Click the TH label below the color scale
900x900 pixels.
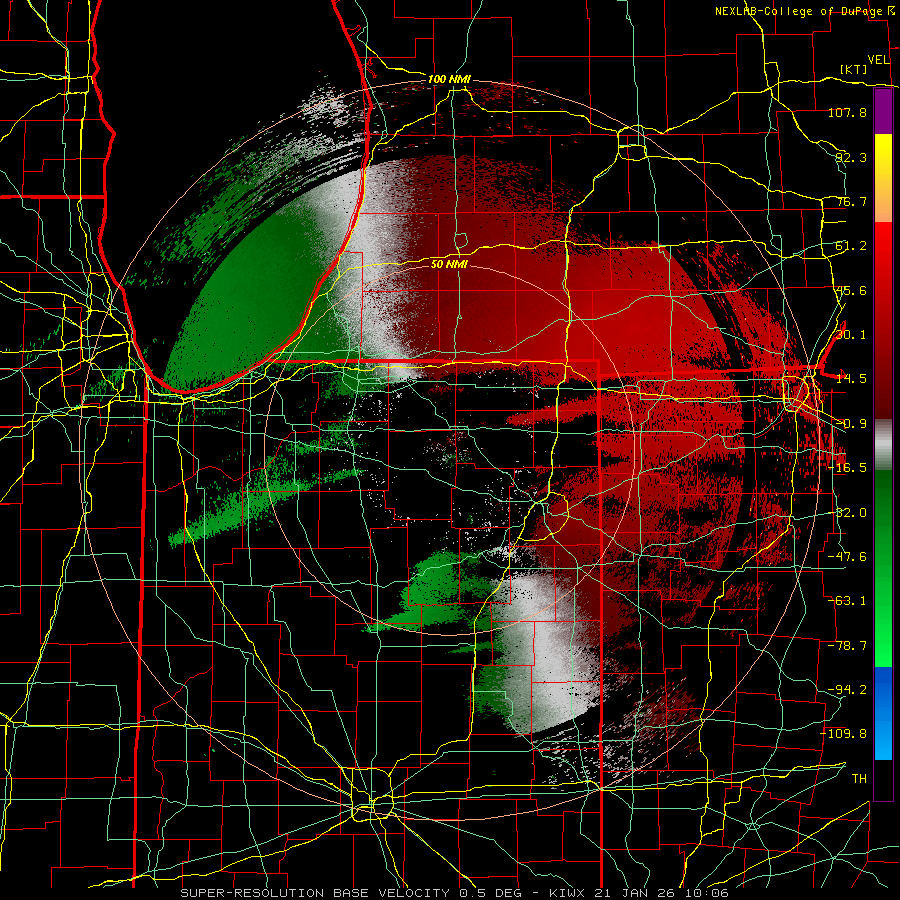[x=859, y=779]
